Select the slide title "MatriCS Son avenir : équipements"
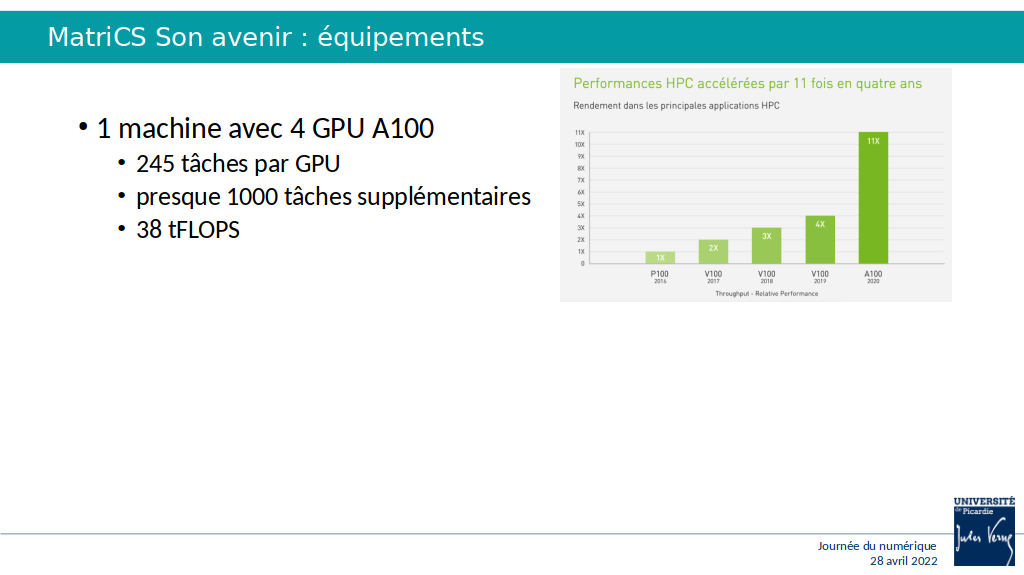 pyautogui.click(x=266, y=37)
